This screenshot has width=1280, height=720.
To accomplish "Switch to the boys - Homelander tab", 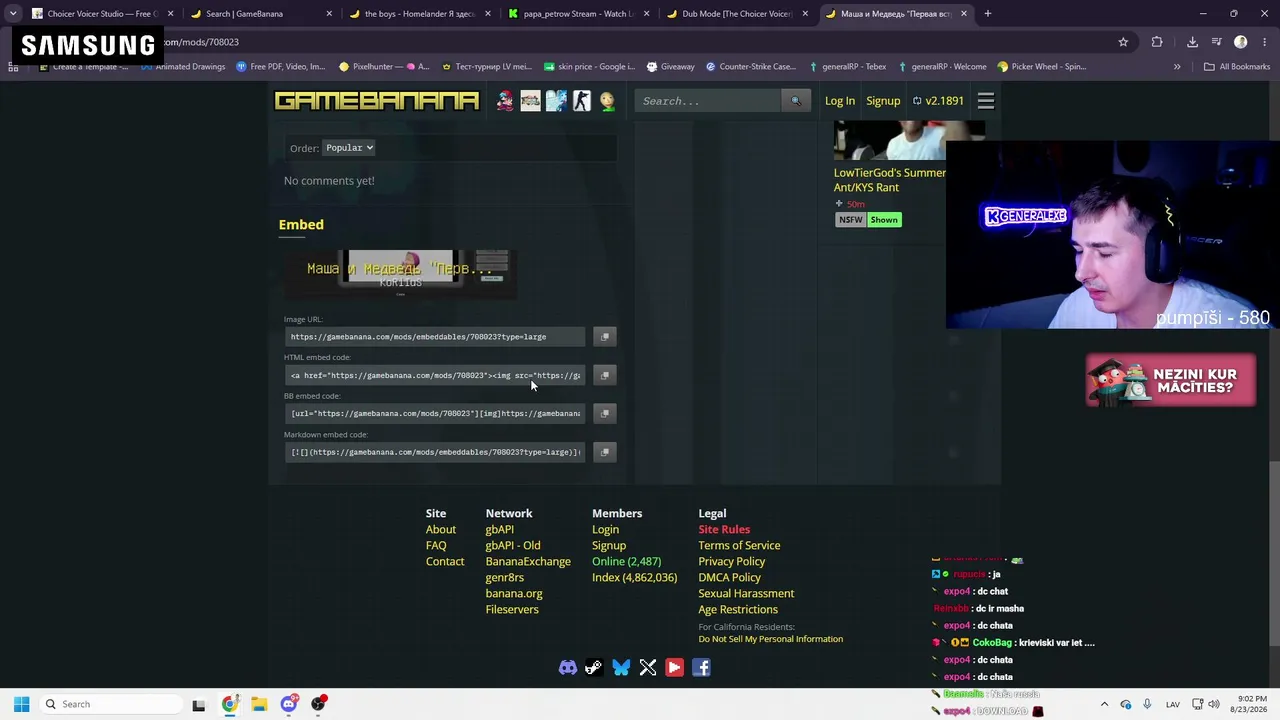I will click(x=420, y=14).
